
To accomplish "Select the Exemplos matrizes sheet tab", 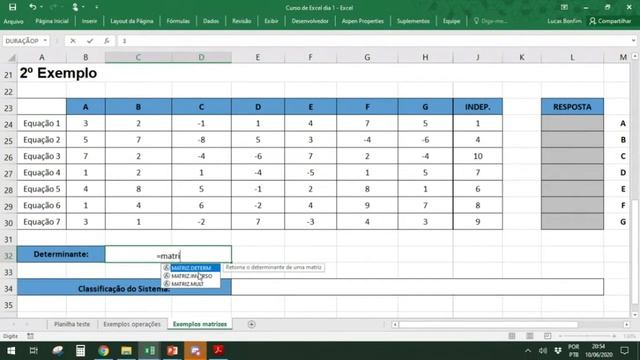I will click(200, 324).
